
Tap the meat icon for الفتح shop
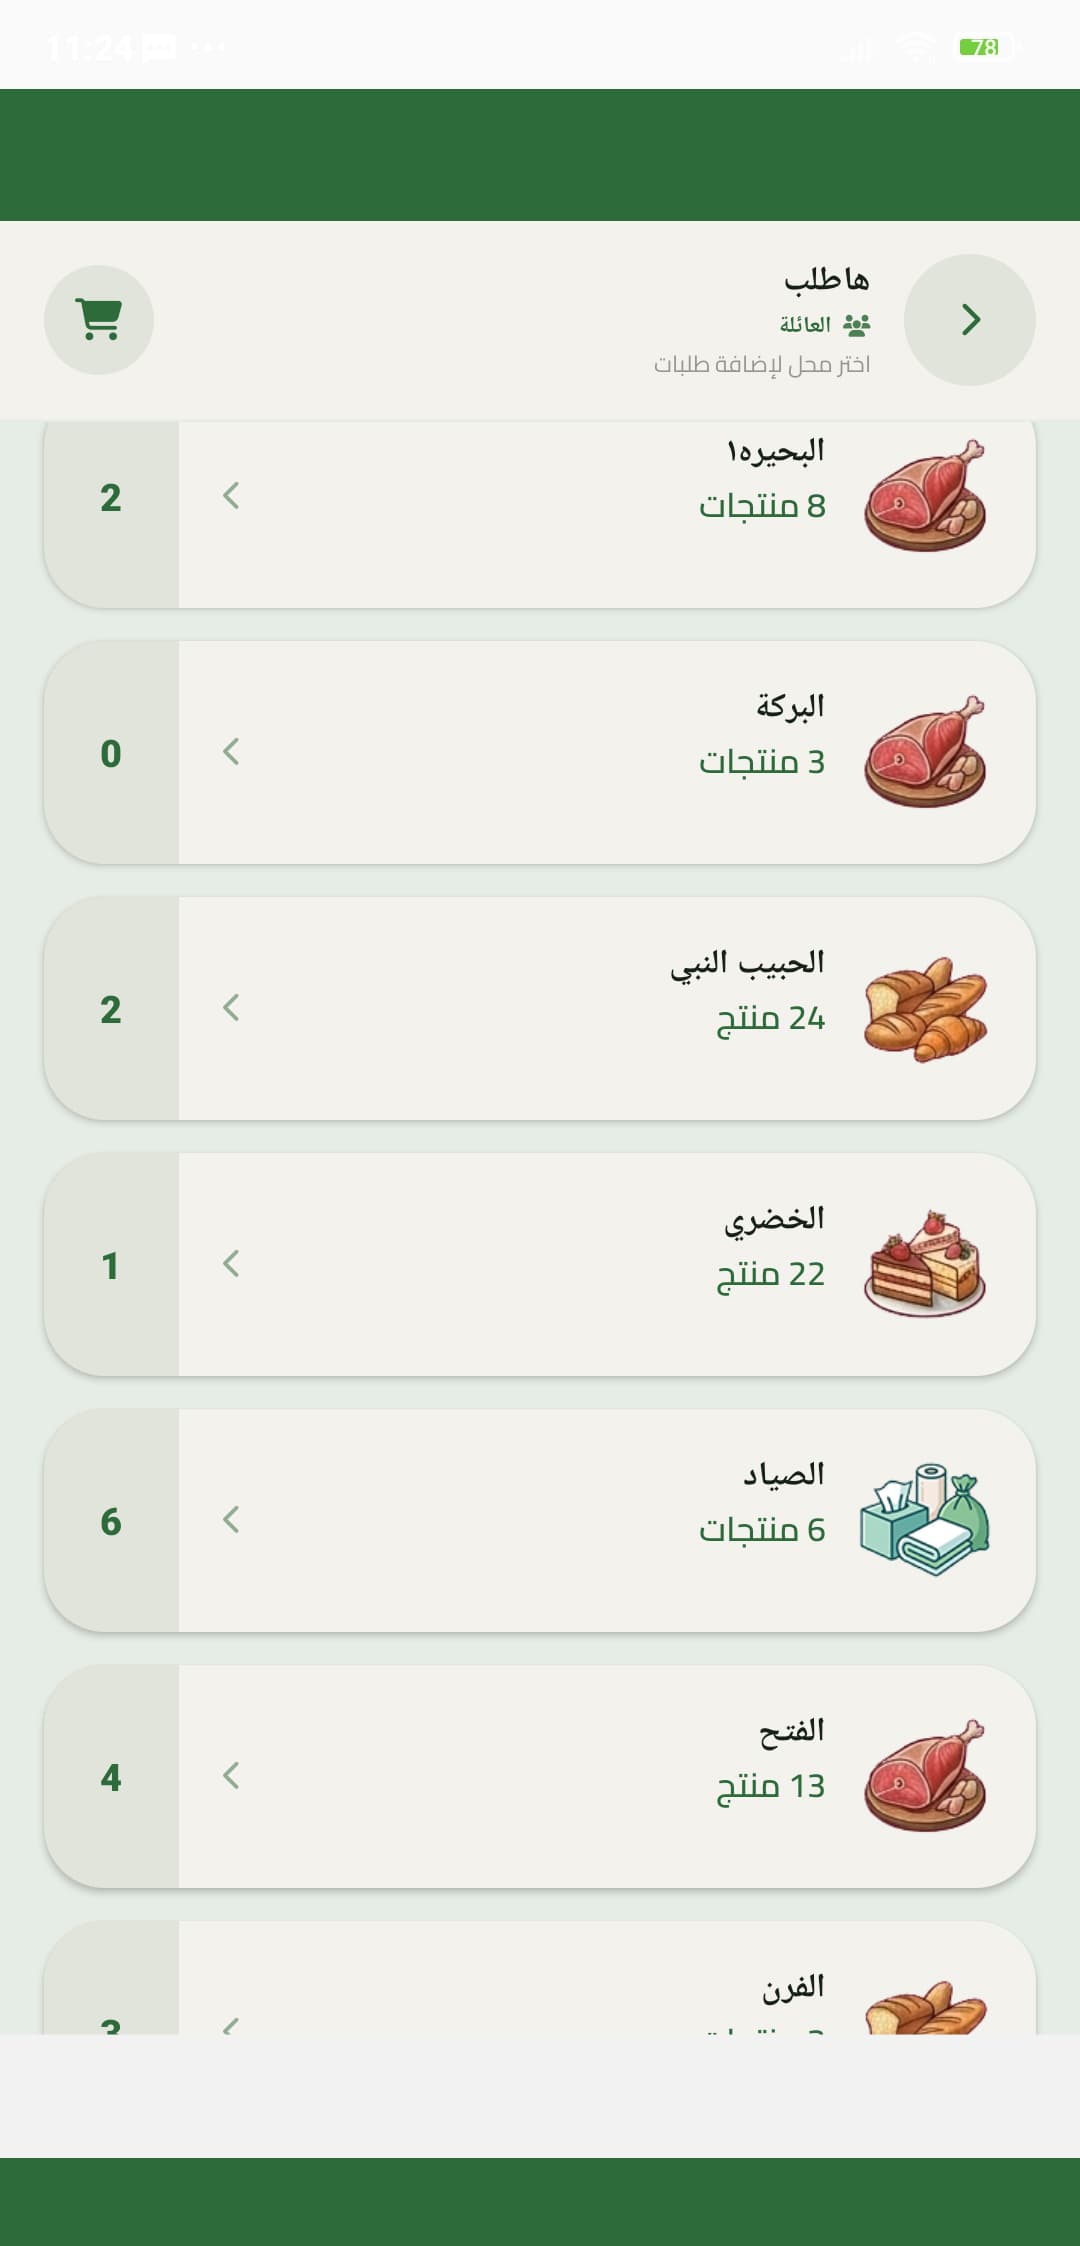[x=925, y=1776]
